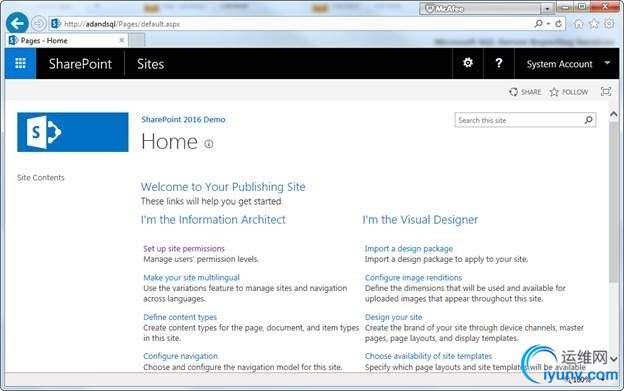The width and height of the screenshot is (624, 391).
Task: Open Import a design package link
Action: (409, 249)
